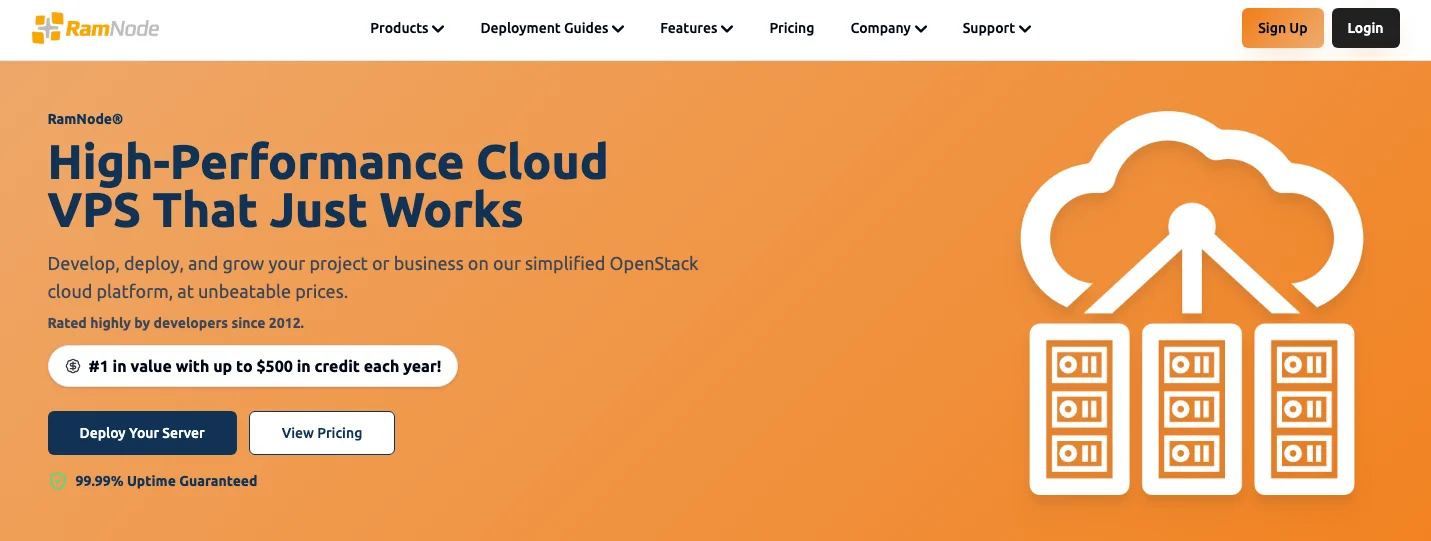Screen dimensions: 1431x541
Task: Click the 'High-Performance Cloud VPS That Just Works' heading
Action: 328,186
